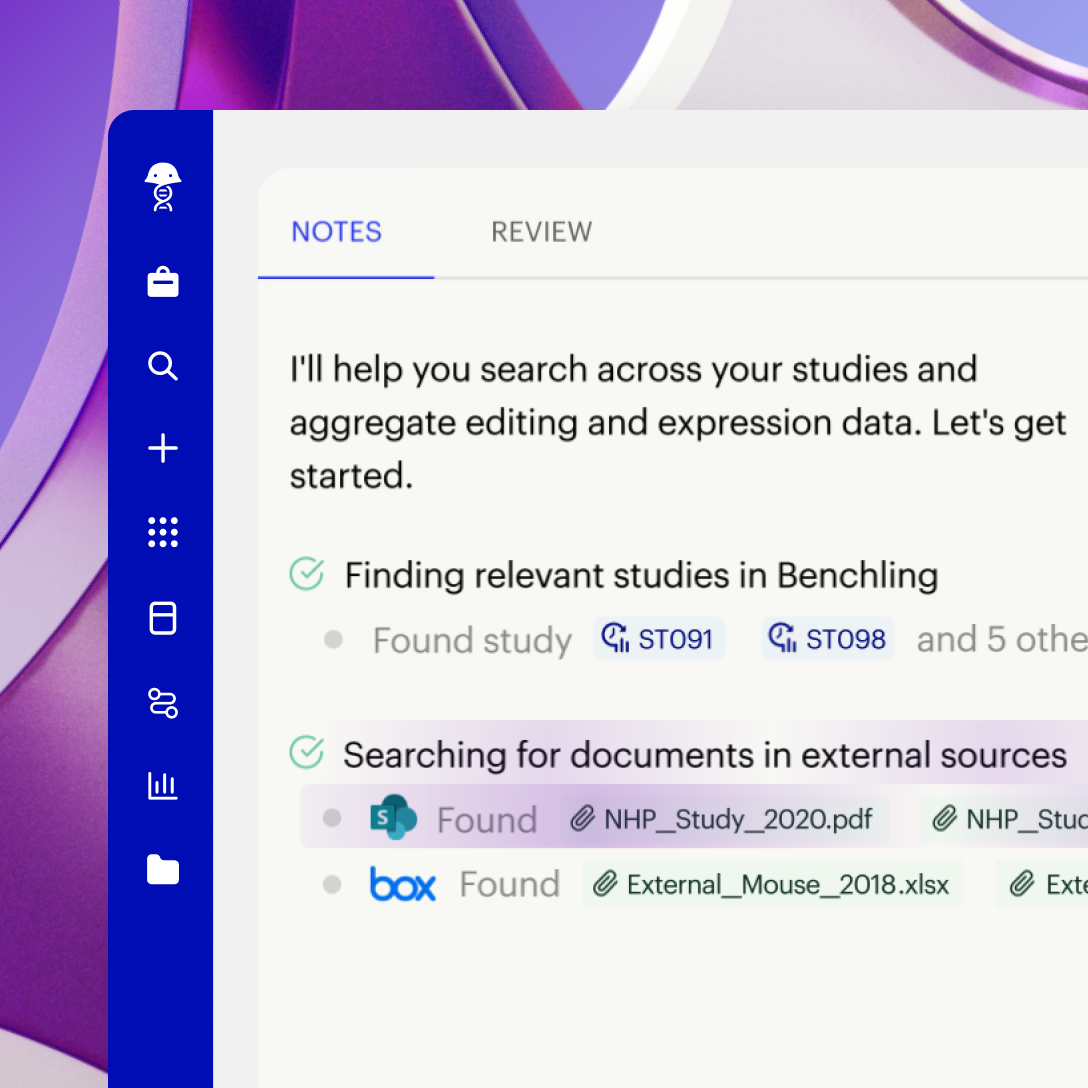Image resolution: width=1088 pixels, height=1088 pixels.
Task: Open the inventory box icon in sidebar
Action: (163, 618)
